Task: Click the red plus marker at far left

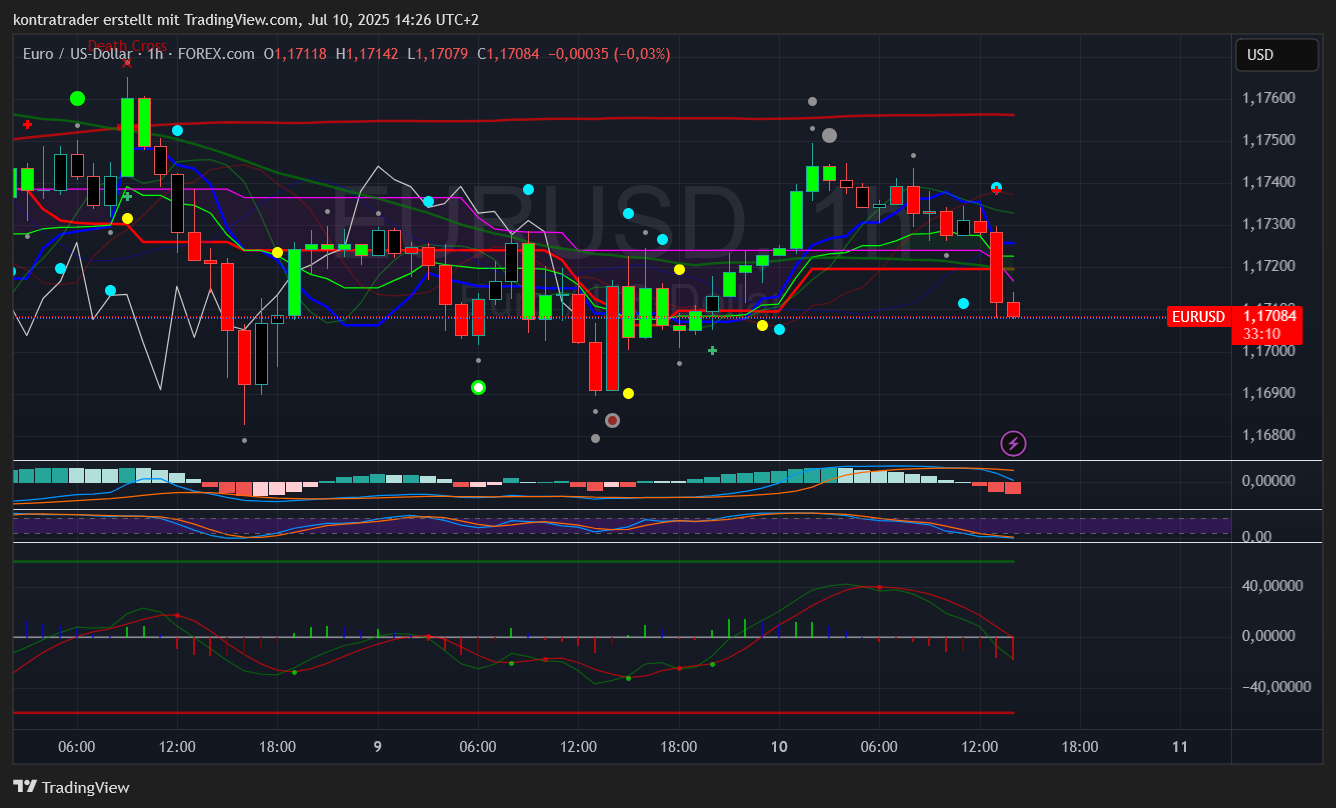Action: point(28,125)
